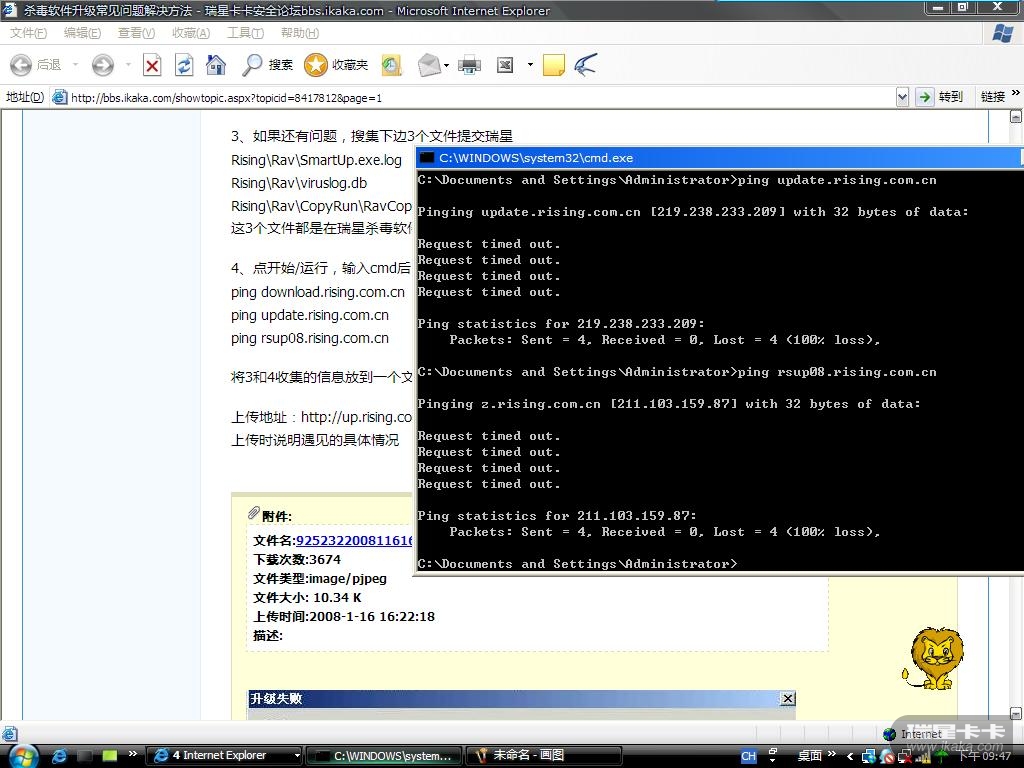Image resolution: width=1024 pixels, height=768 pixels.
Task: Open the 查看 menu
Action: tap(136, 33)
